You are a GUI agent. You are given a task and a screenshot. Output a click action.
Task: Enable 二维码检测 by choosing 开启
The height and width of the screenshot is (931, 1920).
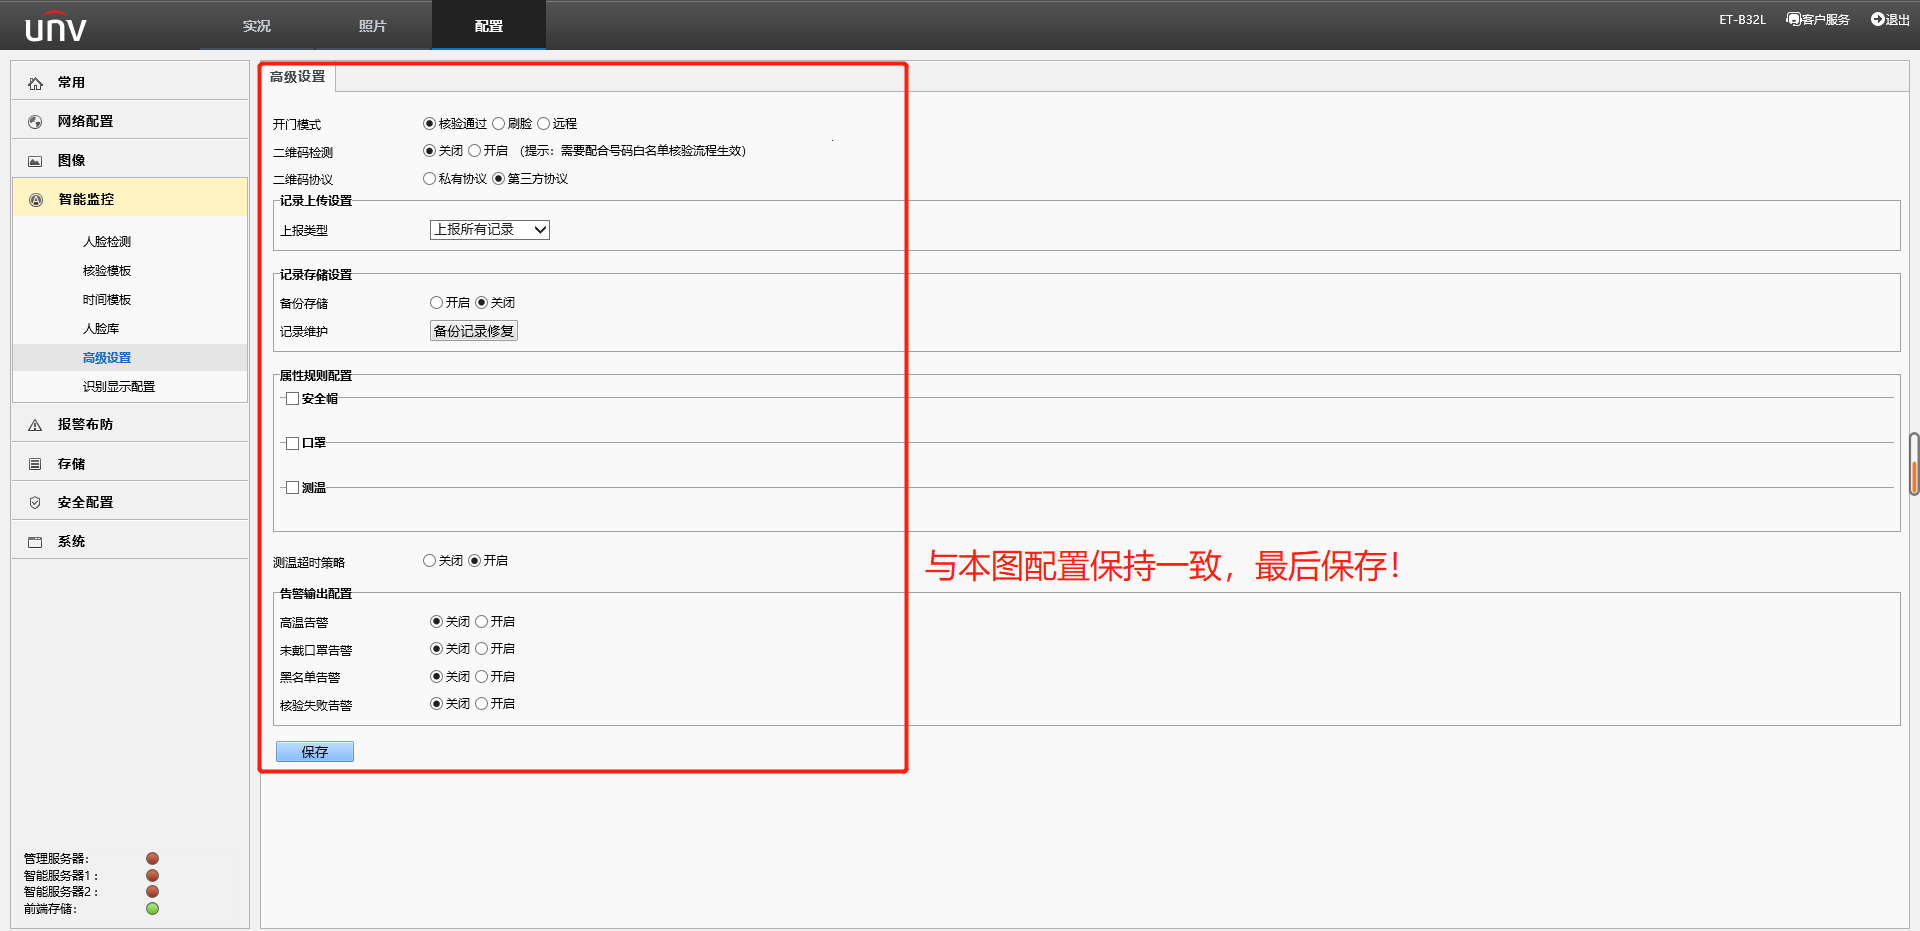pos(474,151)
